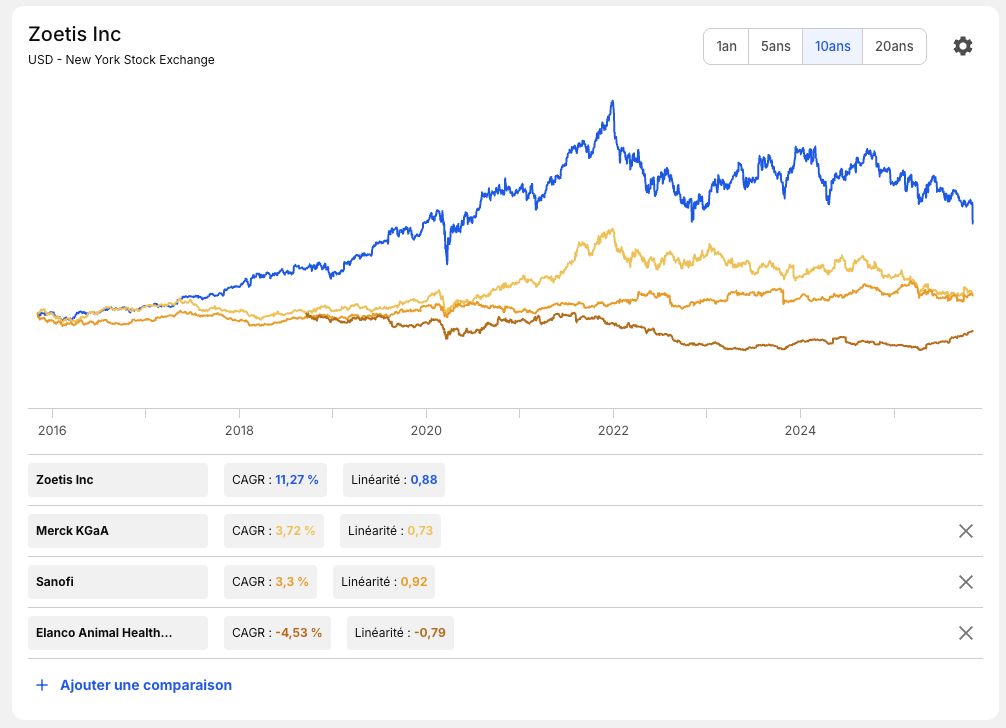The width and height of the screenshot is (1006, 728).
Task: Click the 2022 marker on time axis
Action: click(x=613, y=430)
